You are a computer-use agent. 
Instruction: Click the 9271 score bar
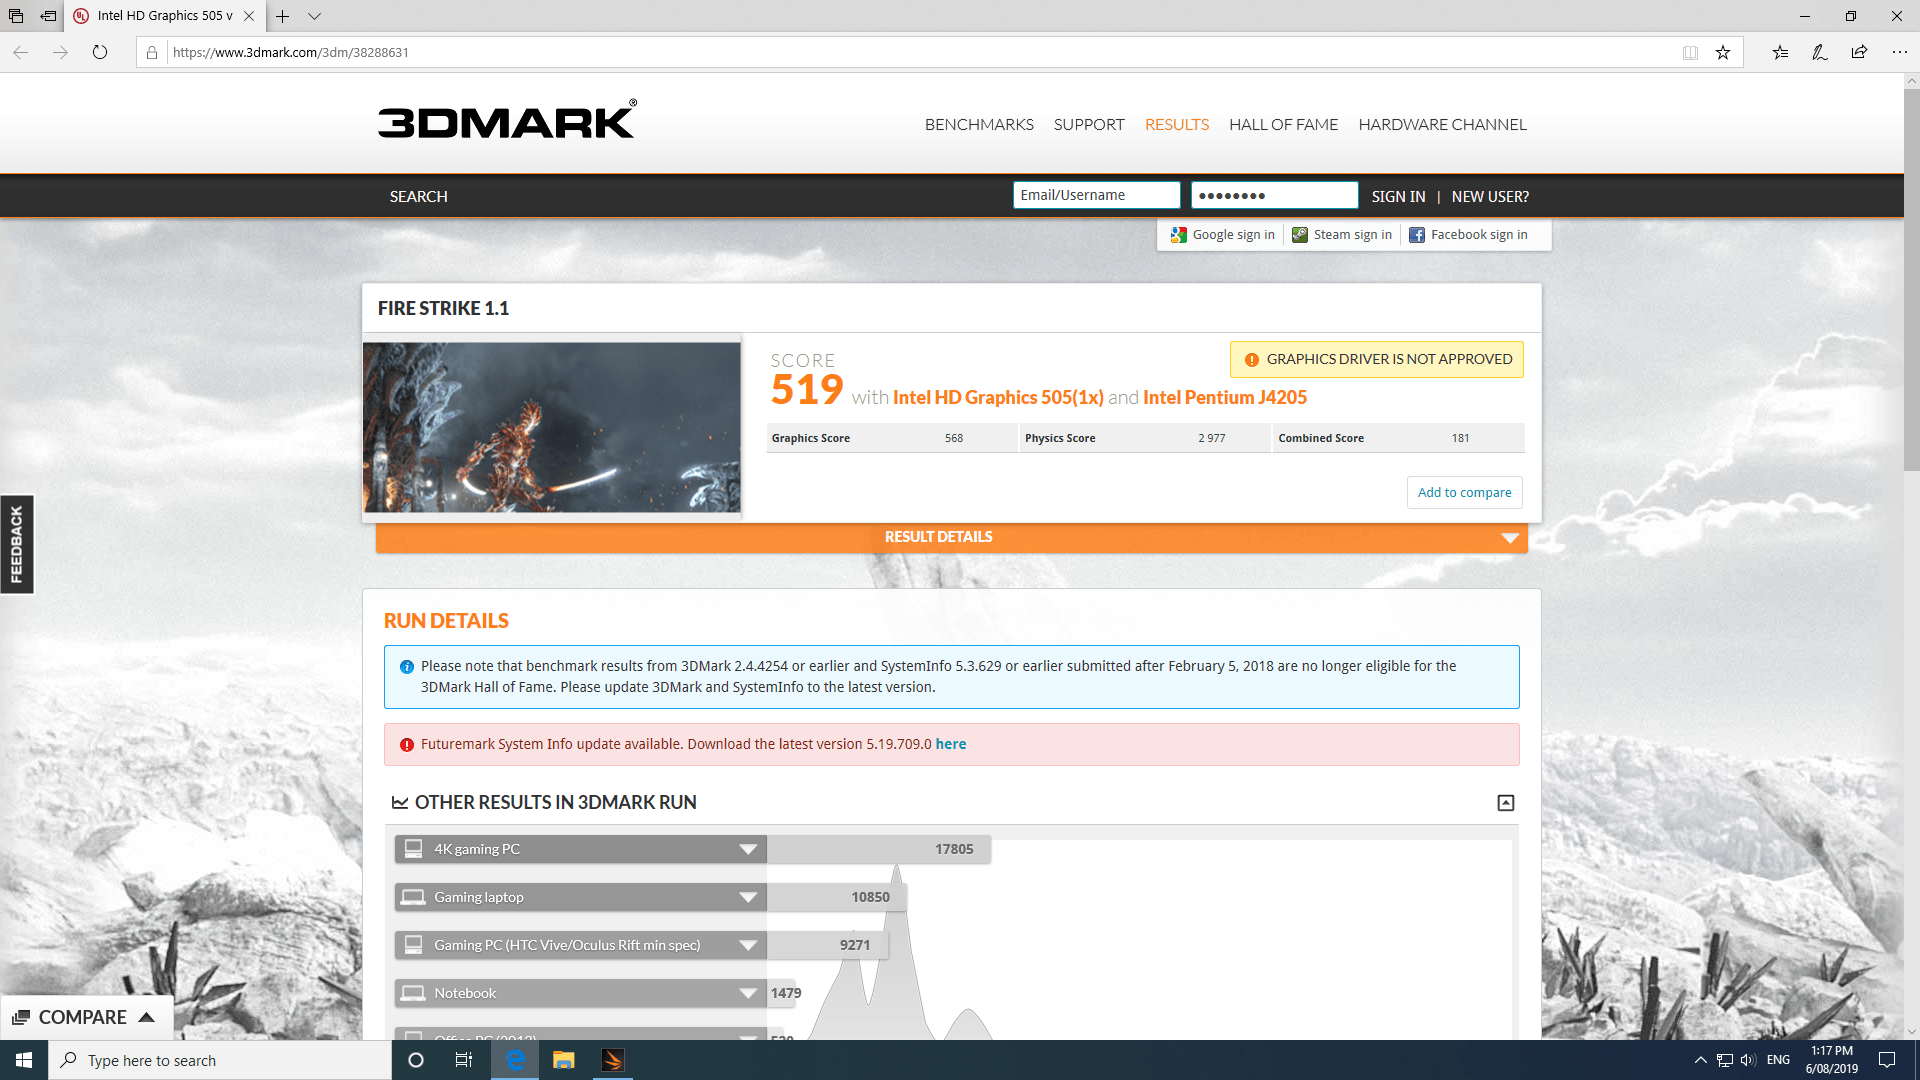827,945
